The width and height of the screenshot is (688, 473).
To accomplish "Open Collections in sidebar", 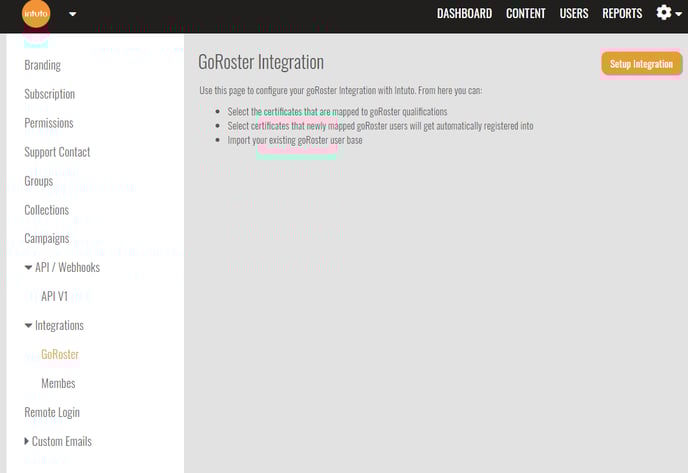I will point(47,210).
